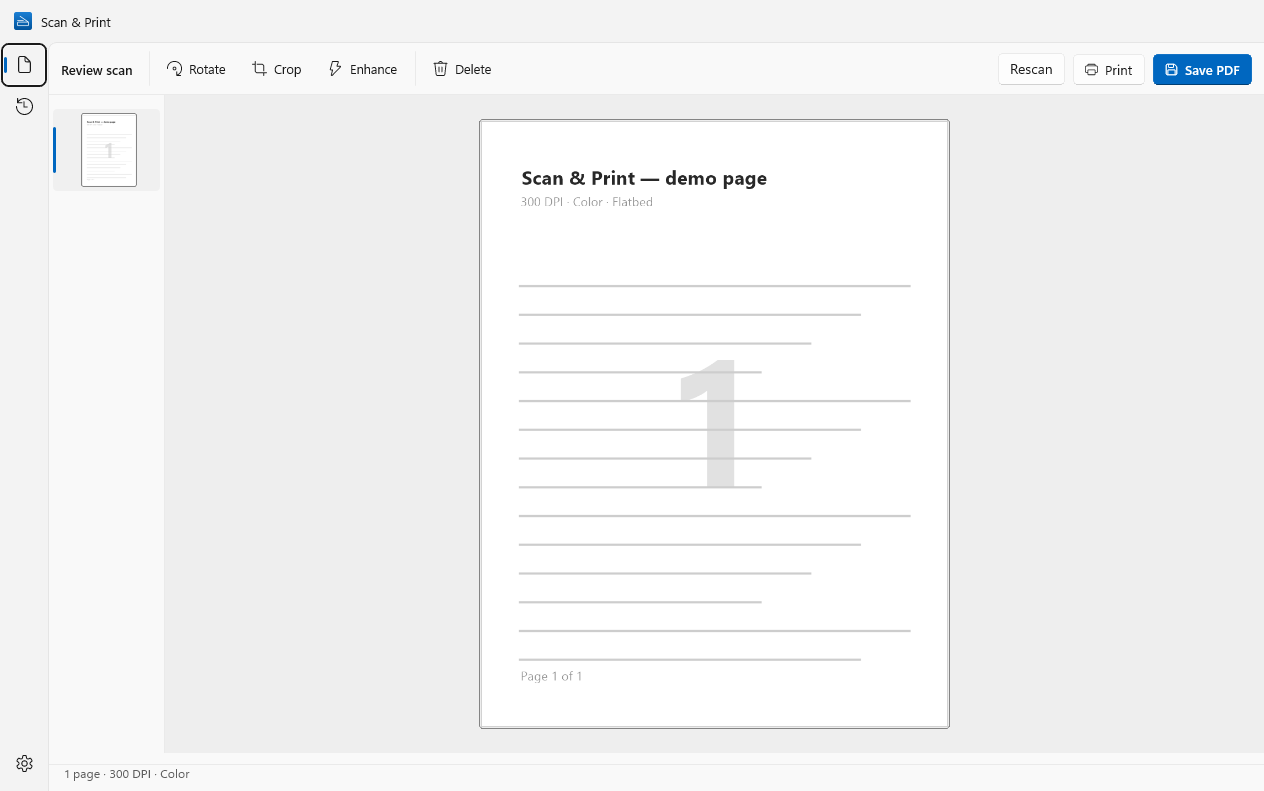This screenshot has width=1264, height=791.
Task: Click 'Scan & Print — demo page' title text
Action: (x=644, y=178)
